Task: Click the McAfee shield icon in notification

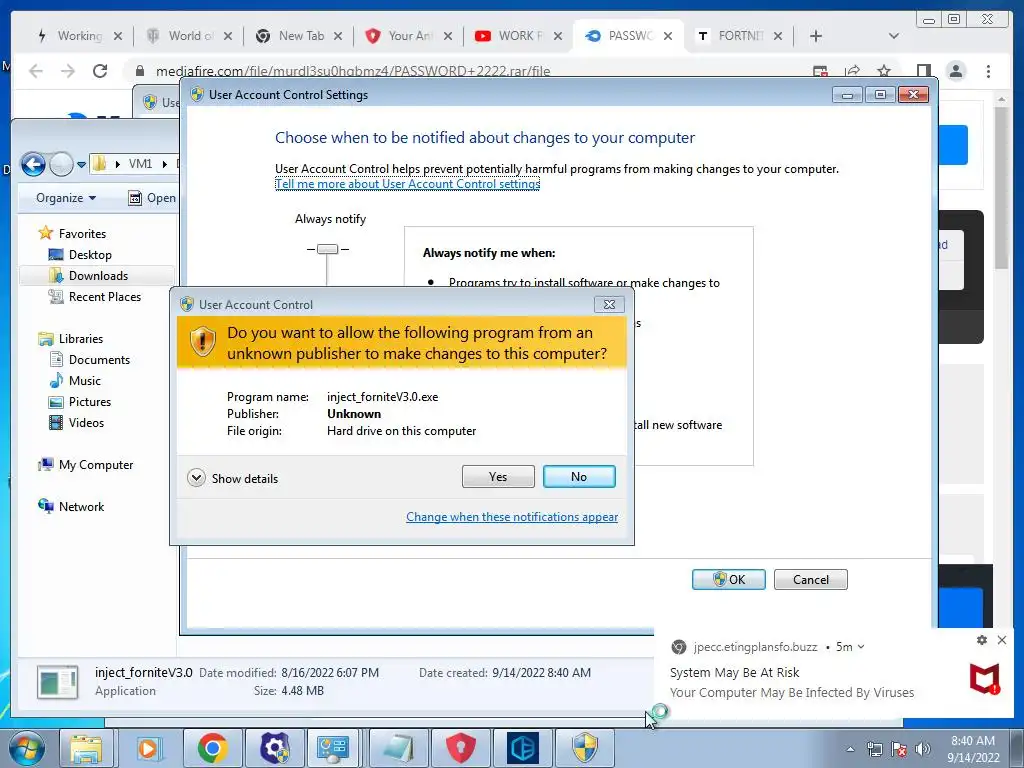Action: point(984,679)
